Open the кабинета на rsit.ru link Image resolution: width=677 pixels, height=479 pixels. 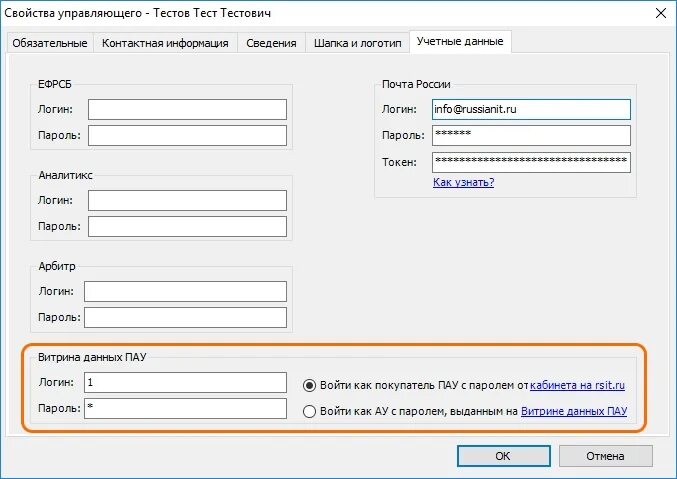(578, 385)
